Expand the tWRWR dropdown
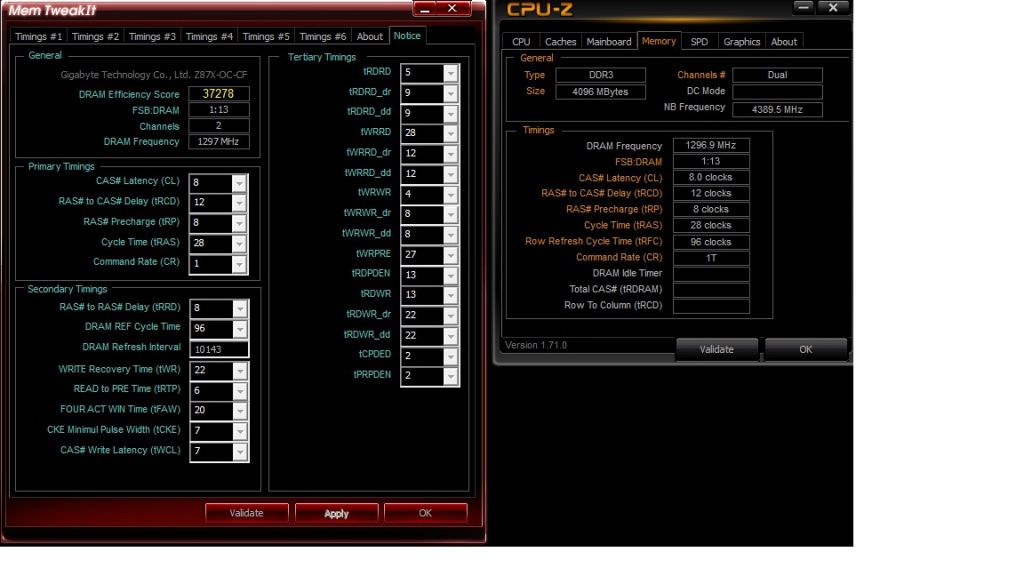 [451, 194]
